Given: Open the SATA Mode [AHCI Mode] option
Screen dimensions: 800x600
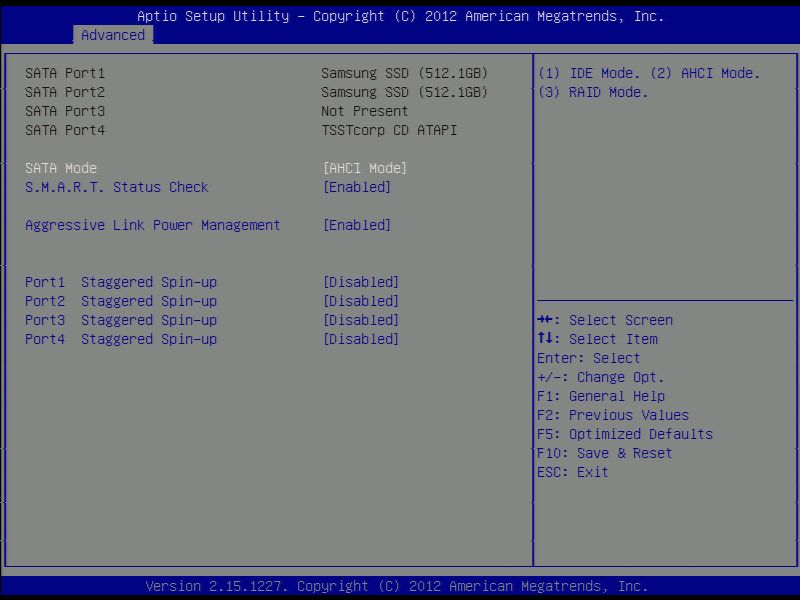Looking at the screenshot, I should click(x=365, y=168).
